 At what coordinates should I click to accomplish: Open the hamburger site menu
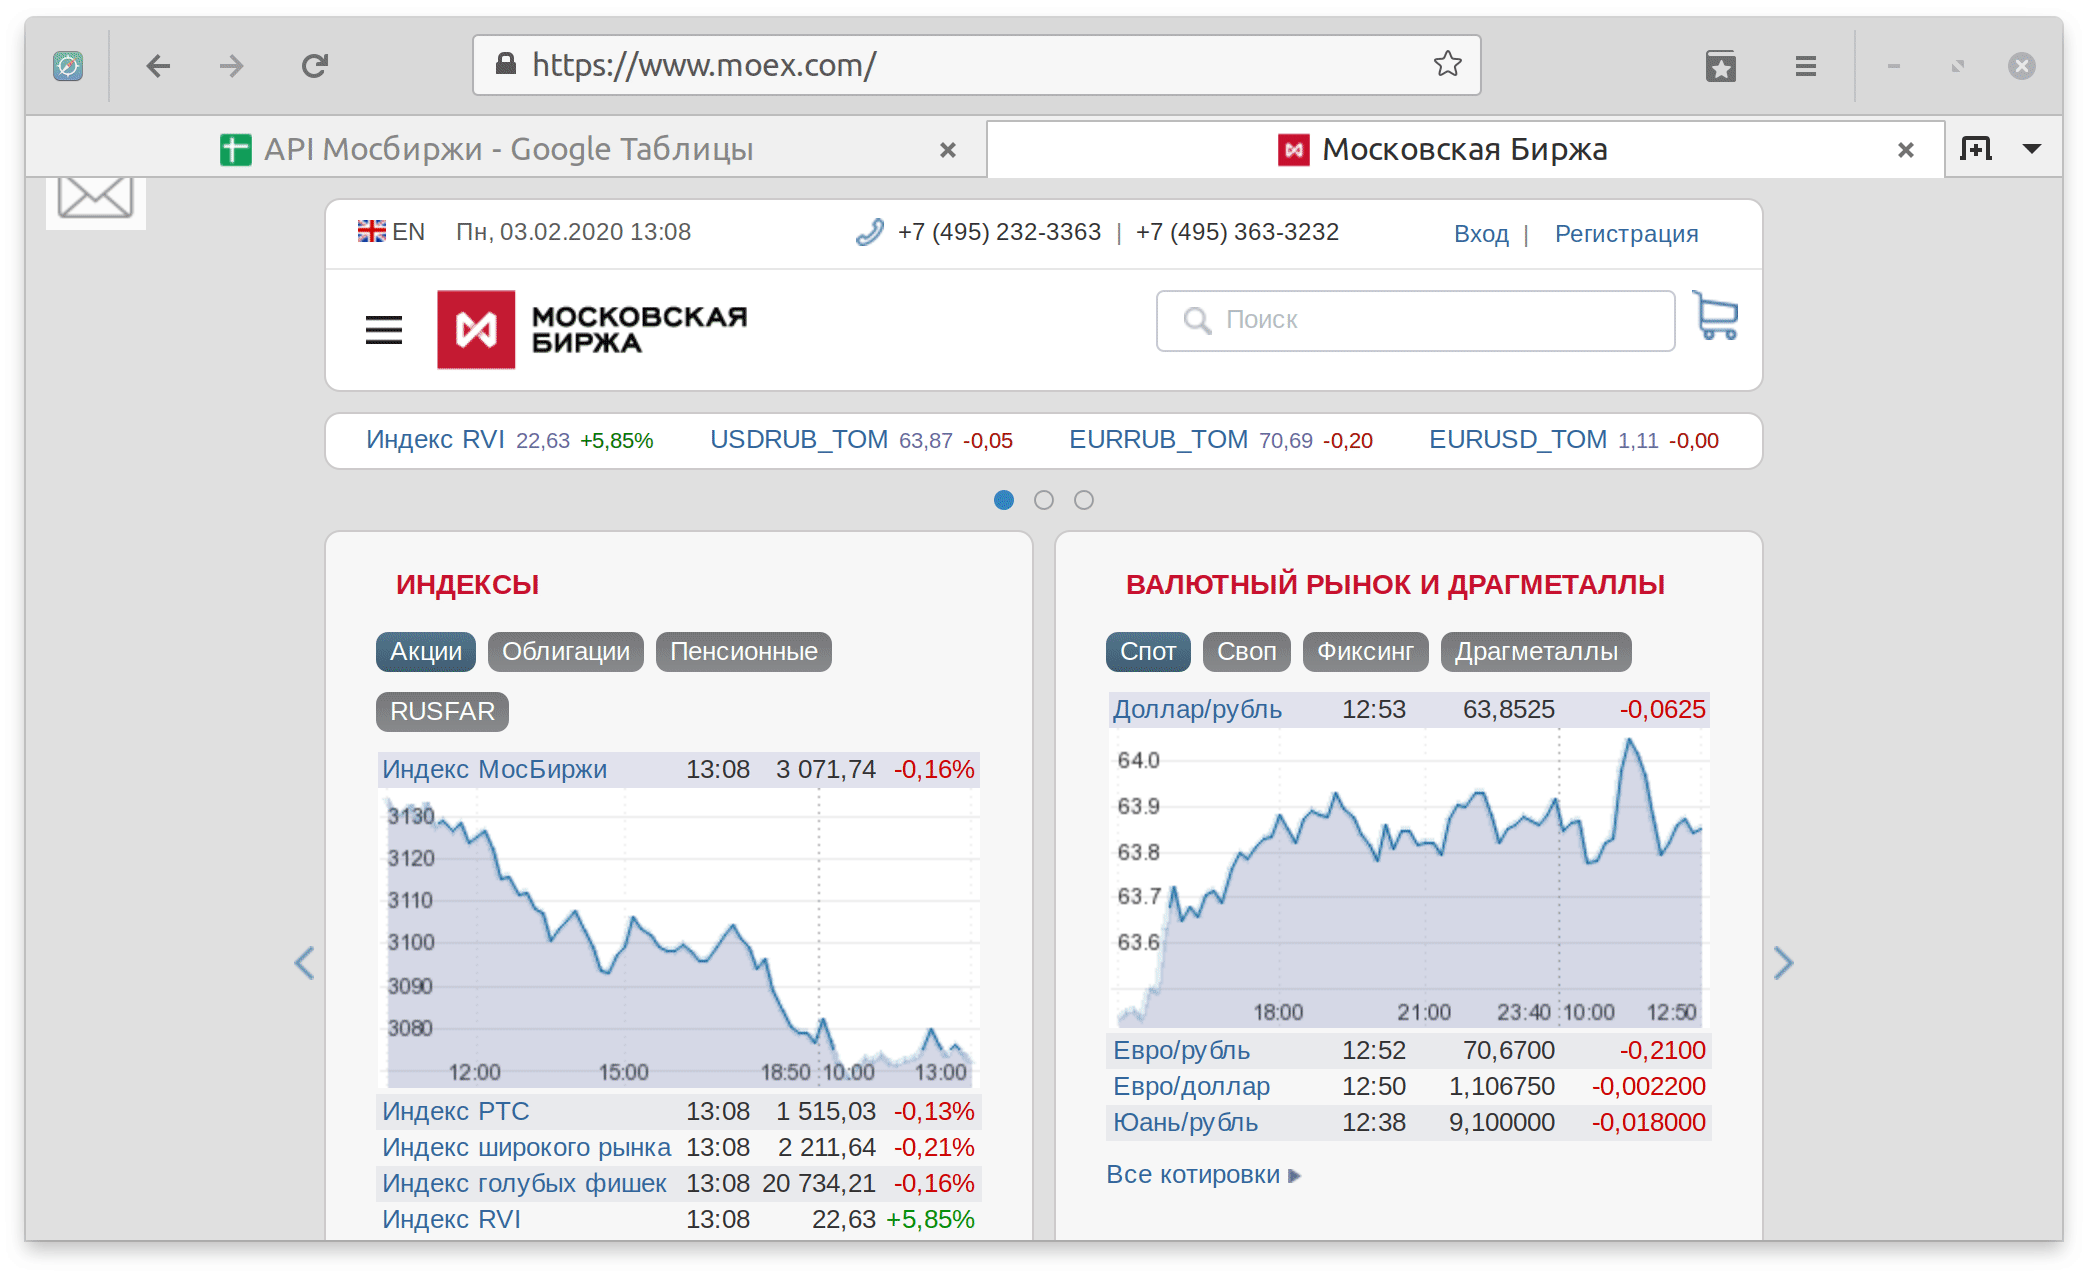point(383,330)
